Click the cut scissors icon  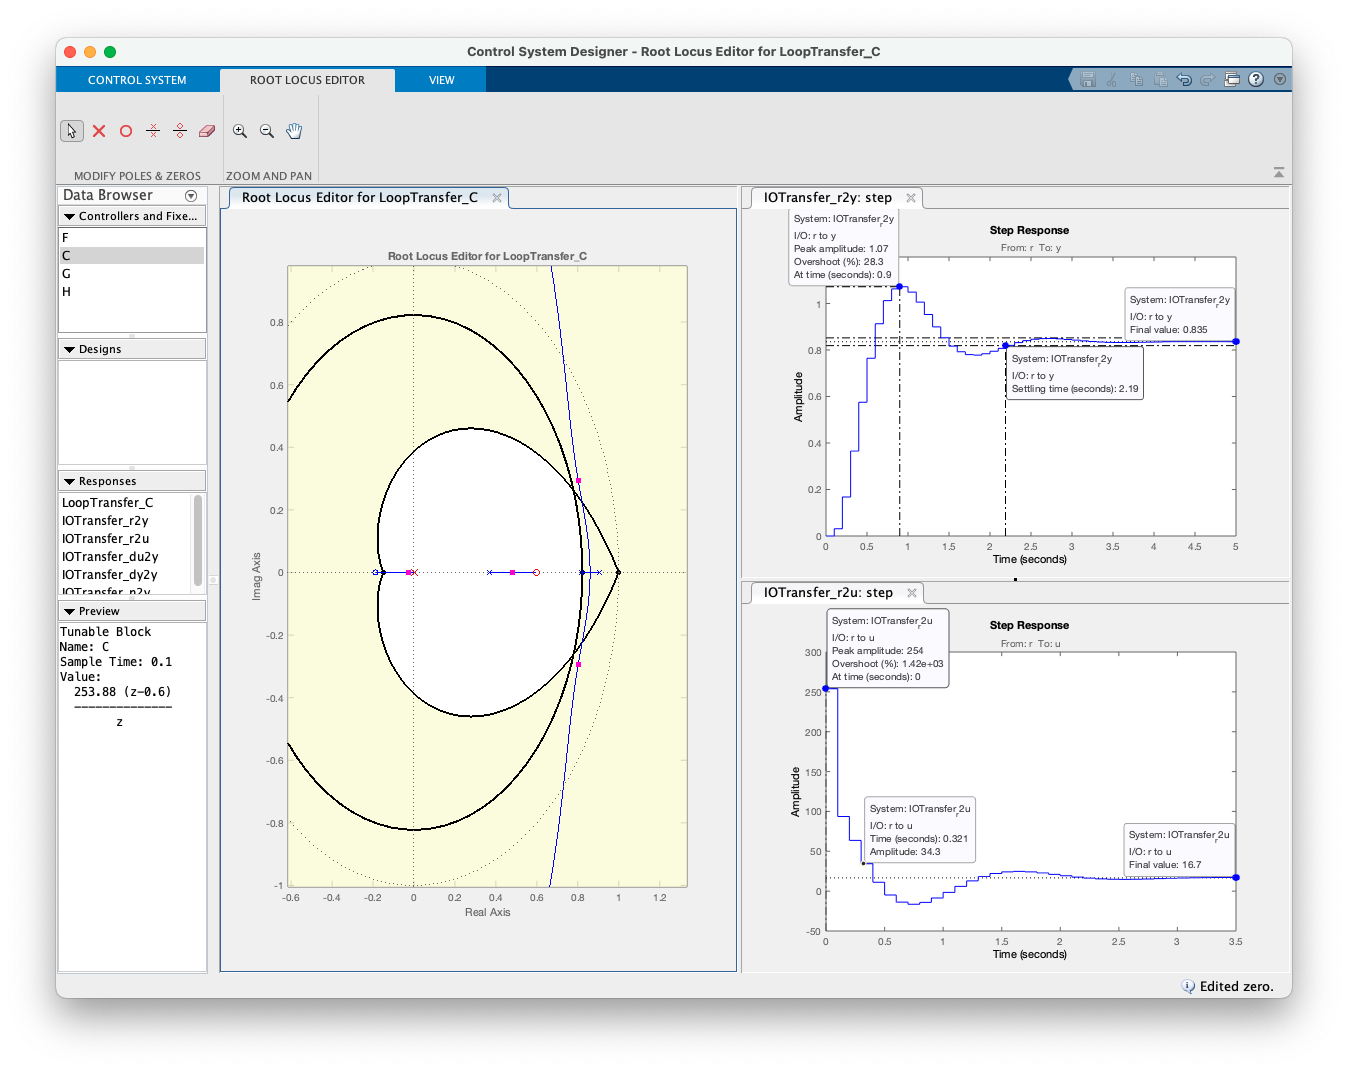pyautogui.click(x=1112, y=79)
